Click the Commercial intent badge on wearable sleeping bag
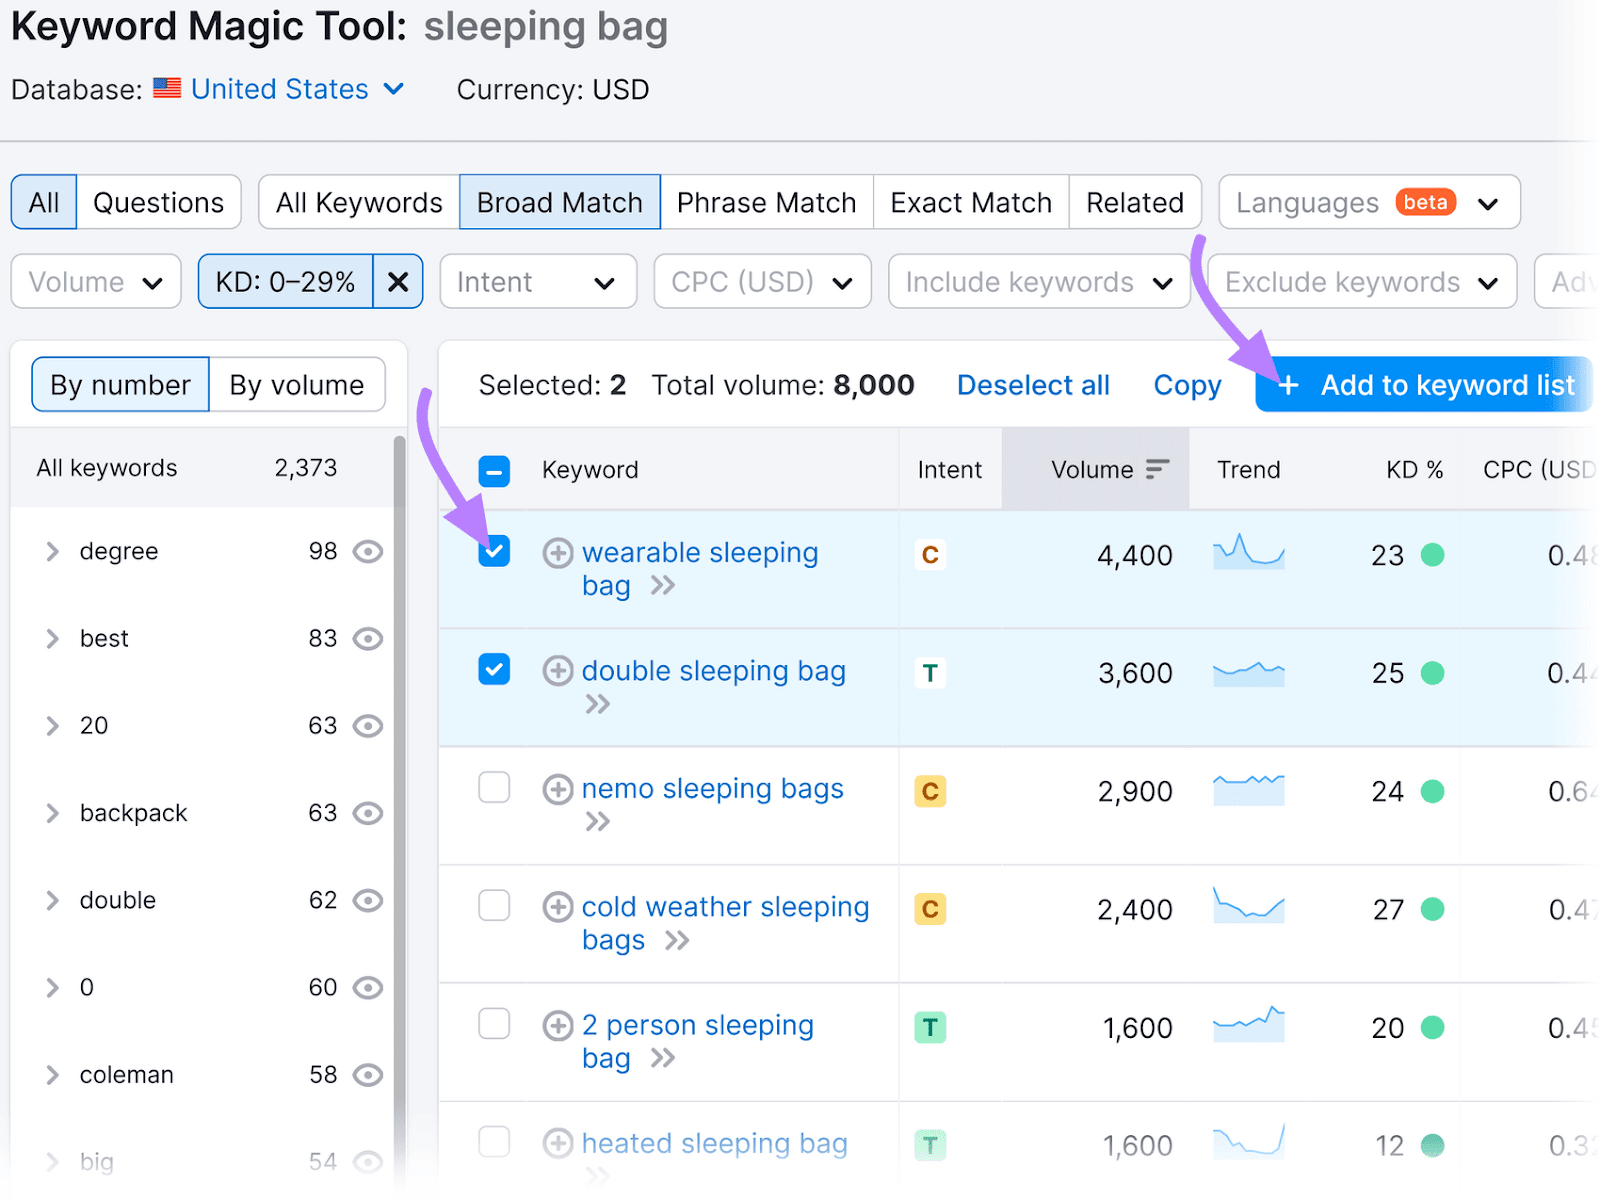 coord(930,554)
